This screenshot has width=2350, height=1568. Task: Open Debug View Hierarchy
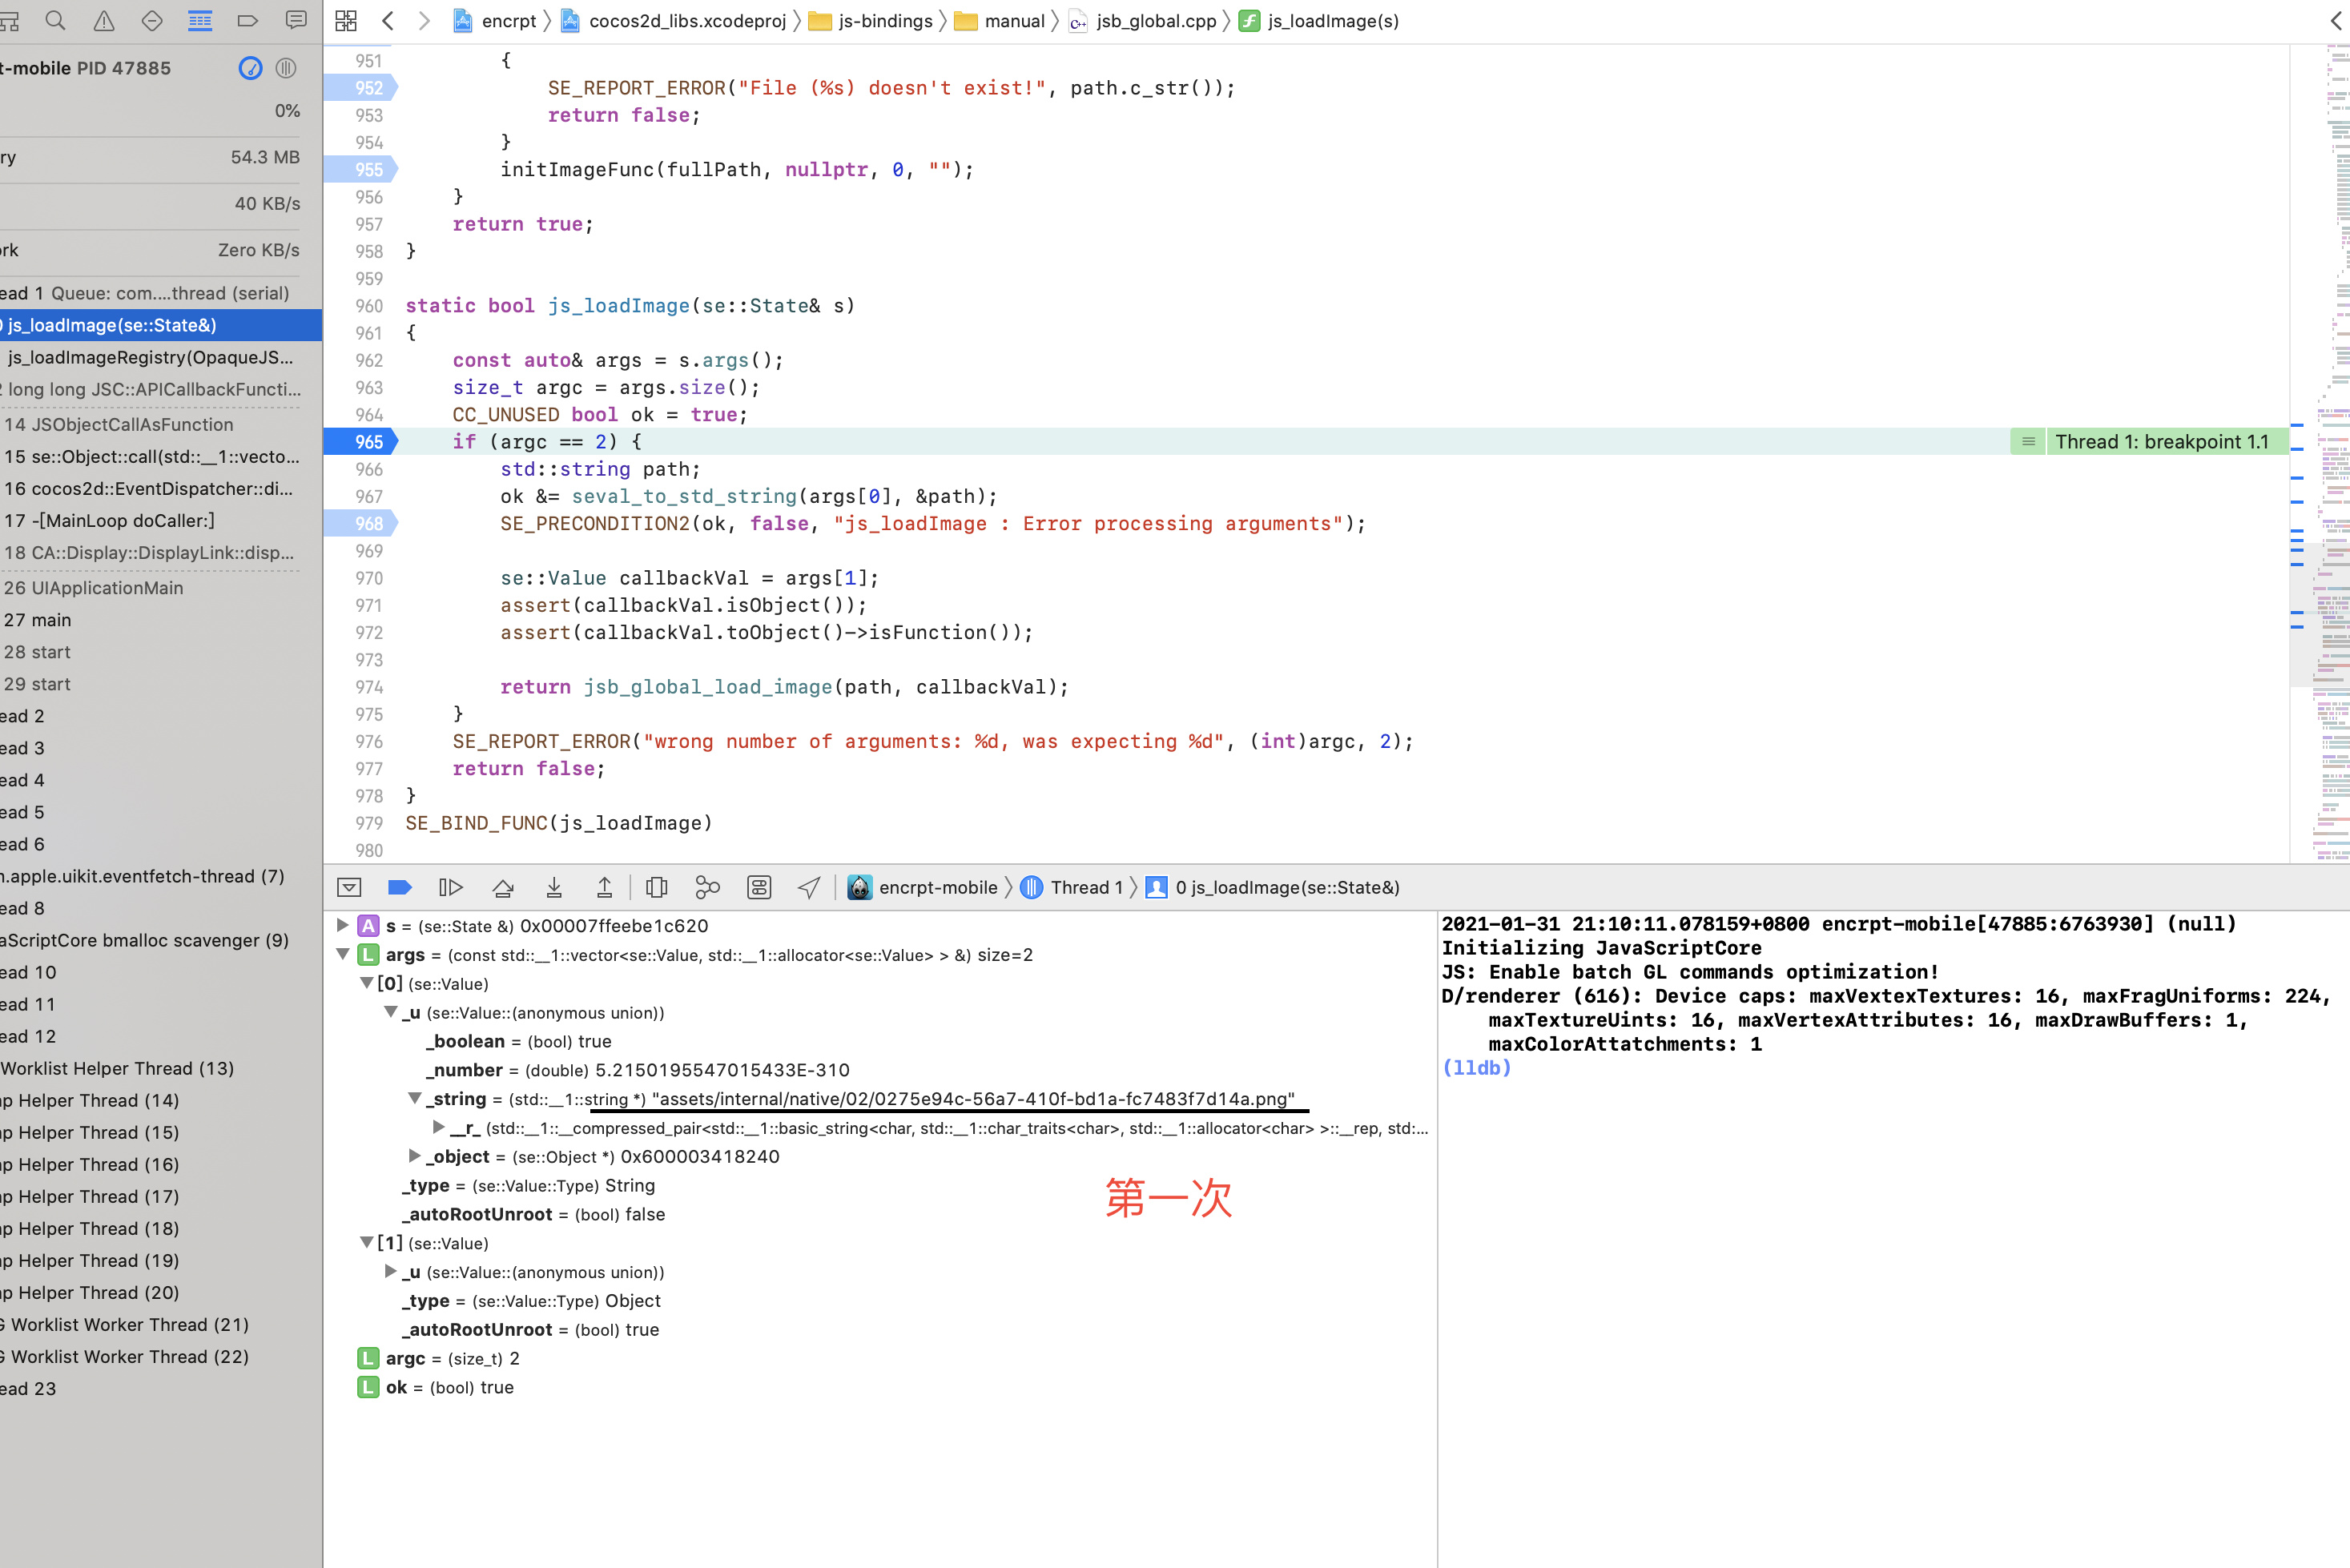[x=657, y=887]
